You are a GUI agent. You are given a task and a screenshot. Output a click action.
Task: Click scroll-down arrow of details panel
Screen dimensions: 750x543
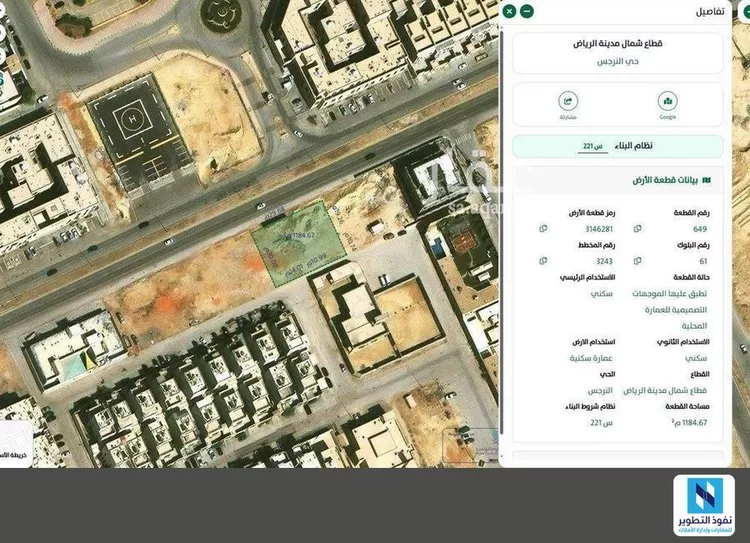[x=501, y=456]
